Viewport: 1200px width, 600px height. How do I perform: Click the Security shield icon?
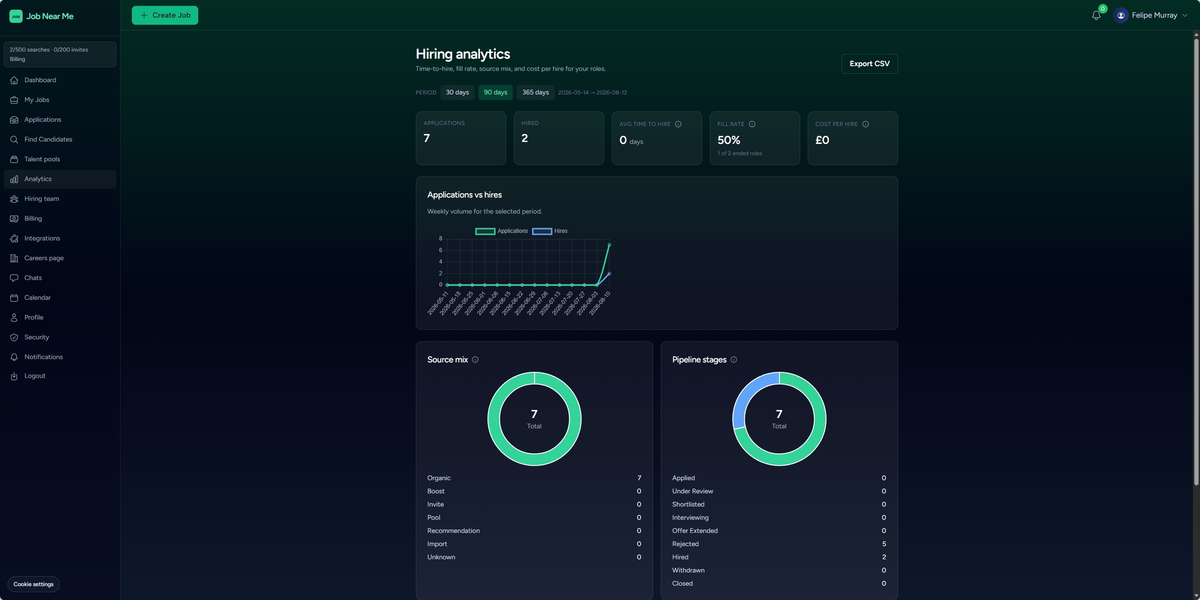pyautogui.click(x=14, y=337)
